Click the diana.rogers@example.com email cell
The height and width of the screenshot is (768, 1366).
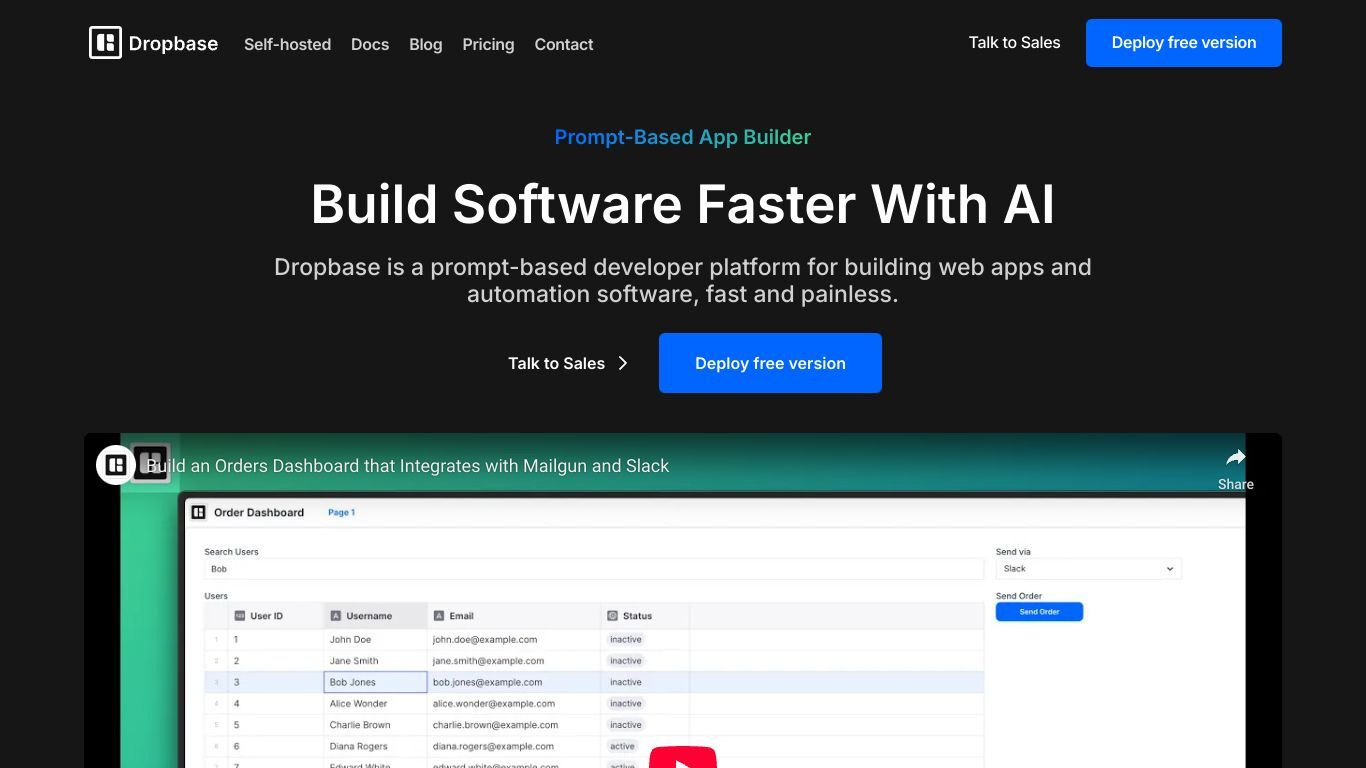click(515, 746)
